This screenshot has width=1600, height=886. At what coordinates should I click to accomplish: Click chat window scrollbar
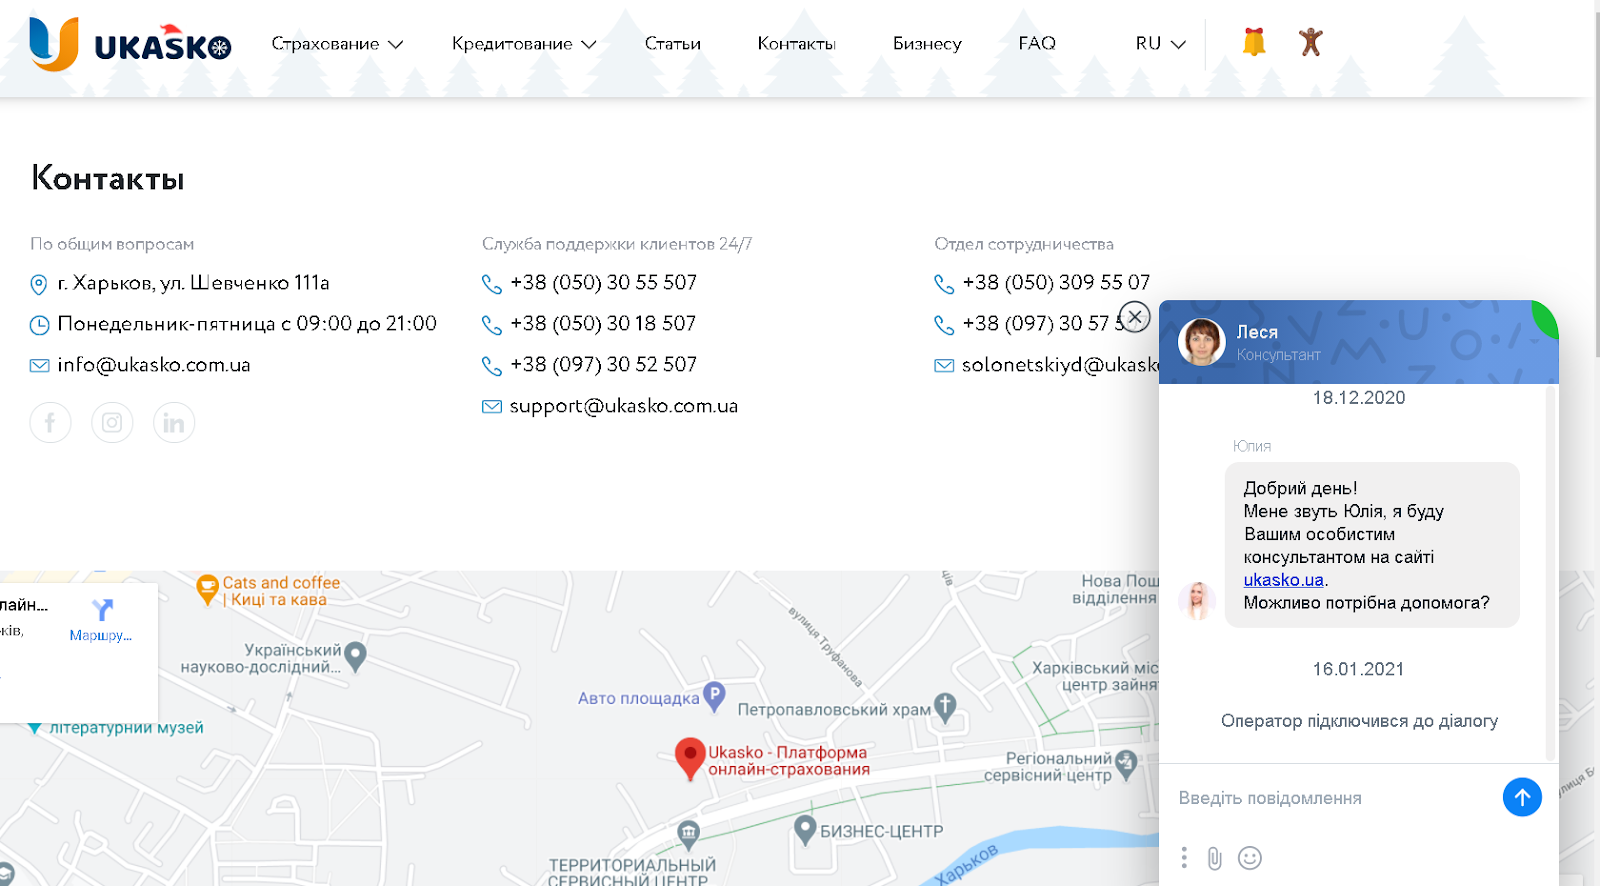[x=1551, y=572]
